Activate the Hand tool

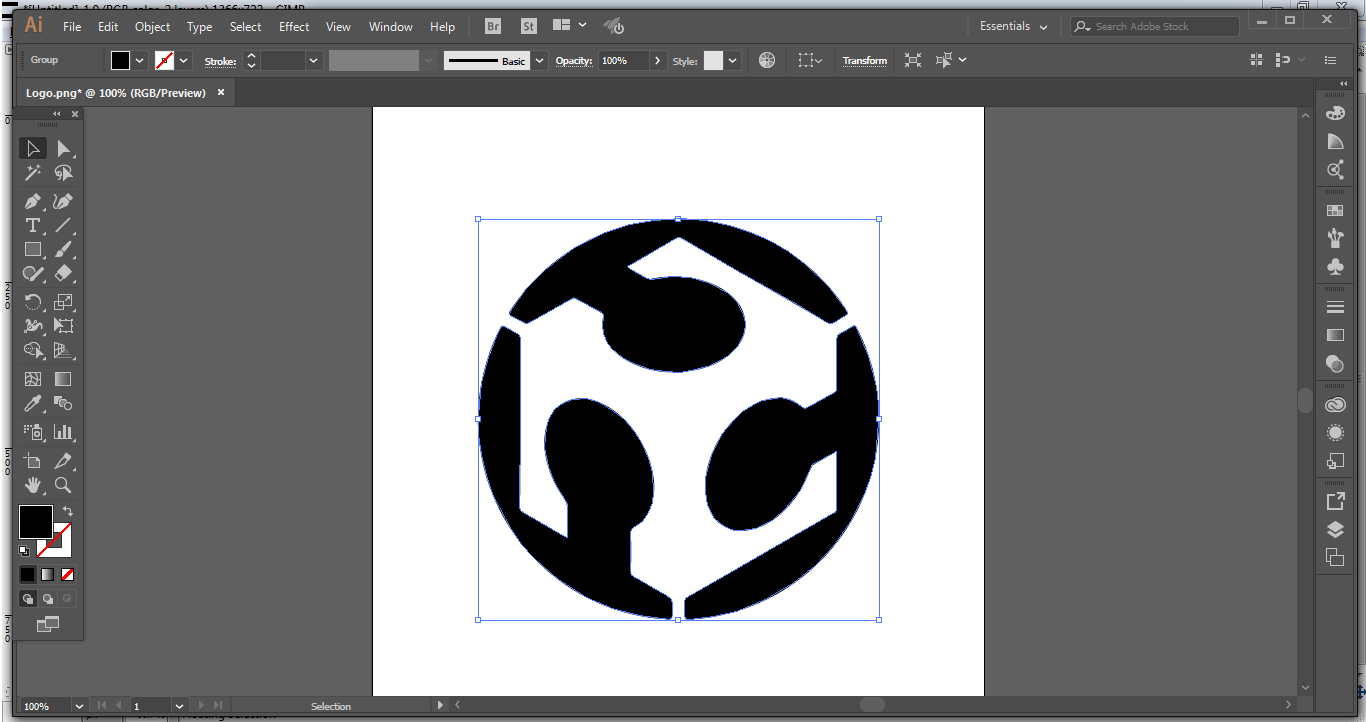tap(33, 485)
